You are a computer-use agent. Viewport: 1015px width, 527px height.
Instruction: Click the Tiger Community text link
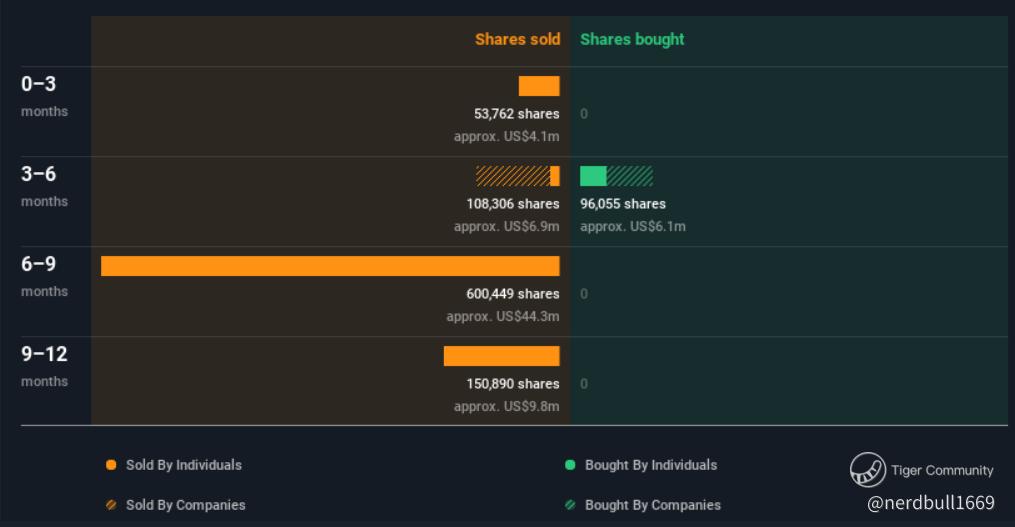(941, 470)
